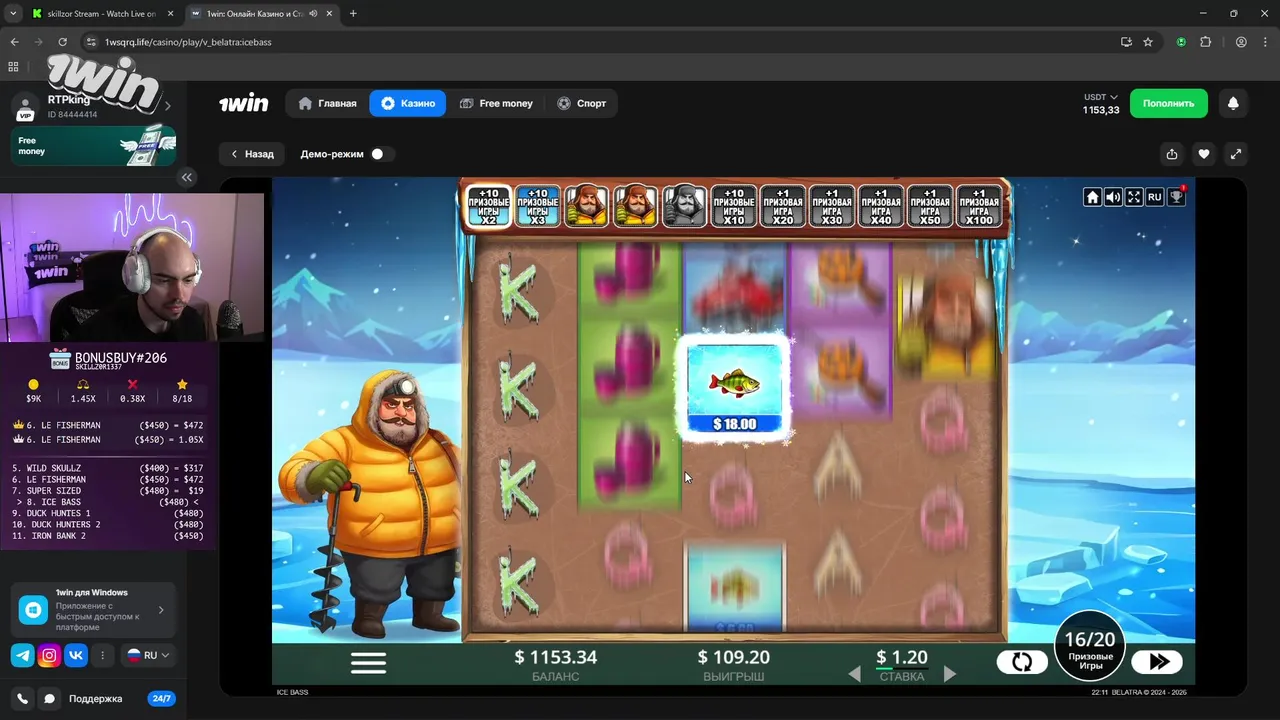This screenshot has width=1280, height=720.
Task: Click the 1win logo in header
Action: [x=244, y=103]
